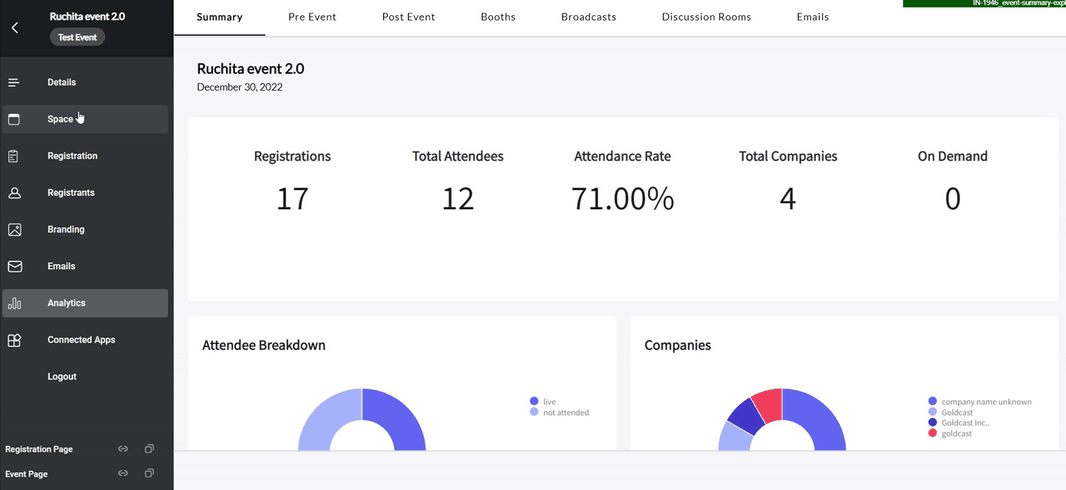This screenshot has height=490, width=1066.
Task: Go to Registrants in the sidebar
Action: click(85, 192)
